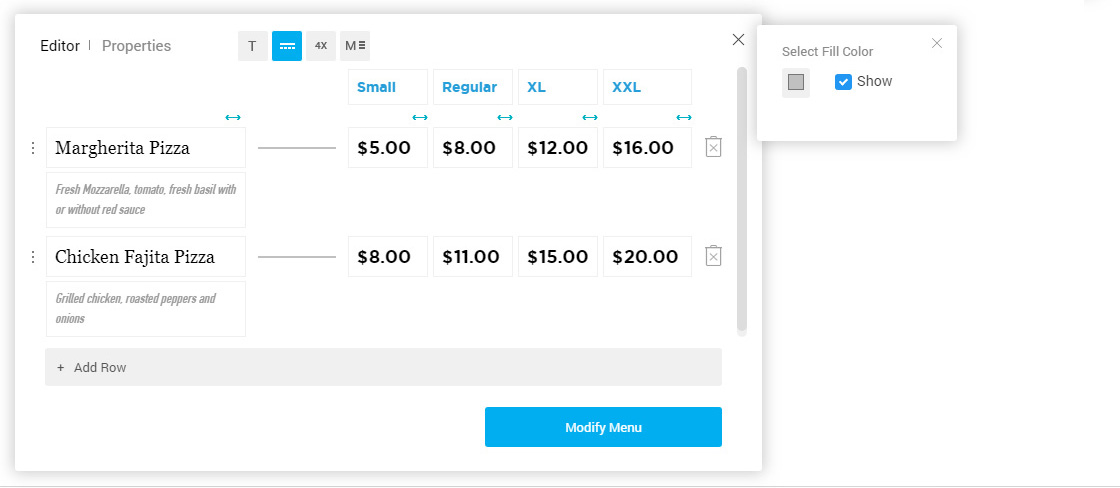Screen dimensions: 1120x488
Task: Click the resize arrow above the XXL column
Action: (x=684, y=117)
